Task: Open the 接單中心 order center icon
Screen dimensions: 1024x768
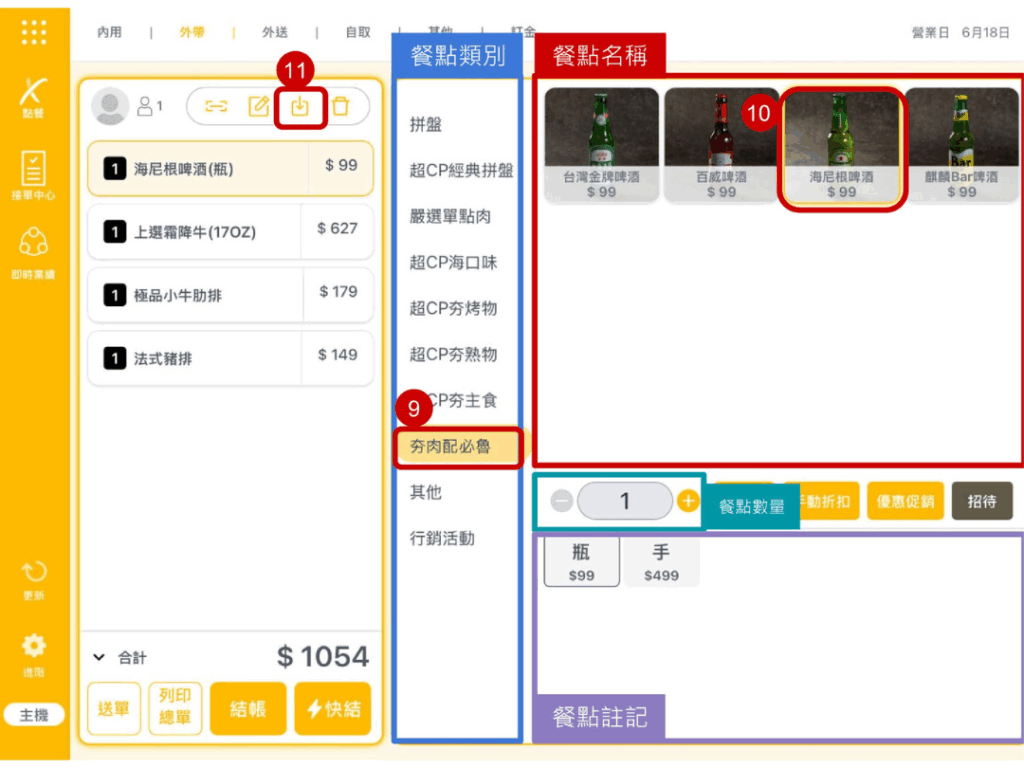Action: [x=34, y=175]
